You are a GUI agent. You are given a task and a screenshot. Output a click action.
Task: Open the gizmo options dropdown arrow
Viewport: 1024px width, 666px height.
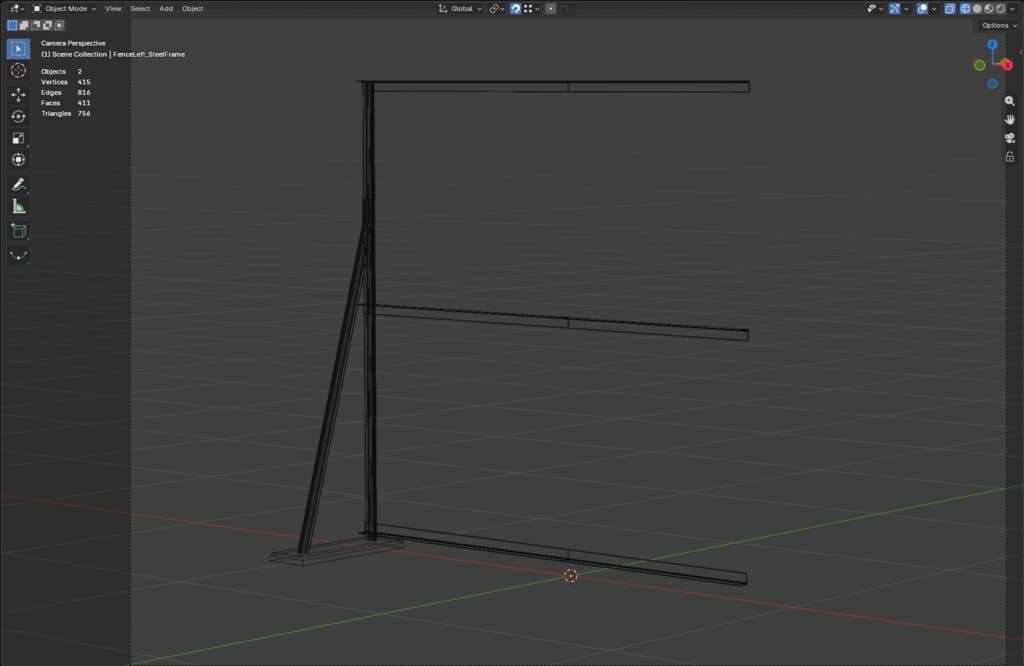pos(906,8)
